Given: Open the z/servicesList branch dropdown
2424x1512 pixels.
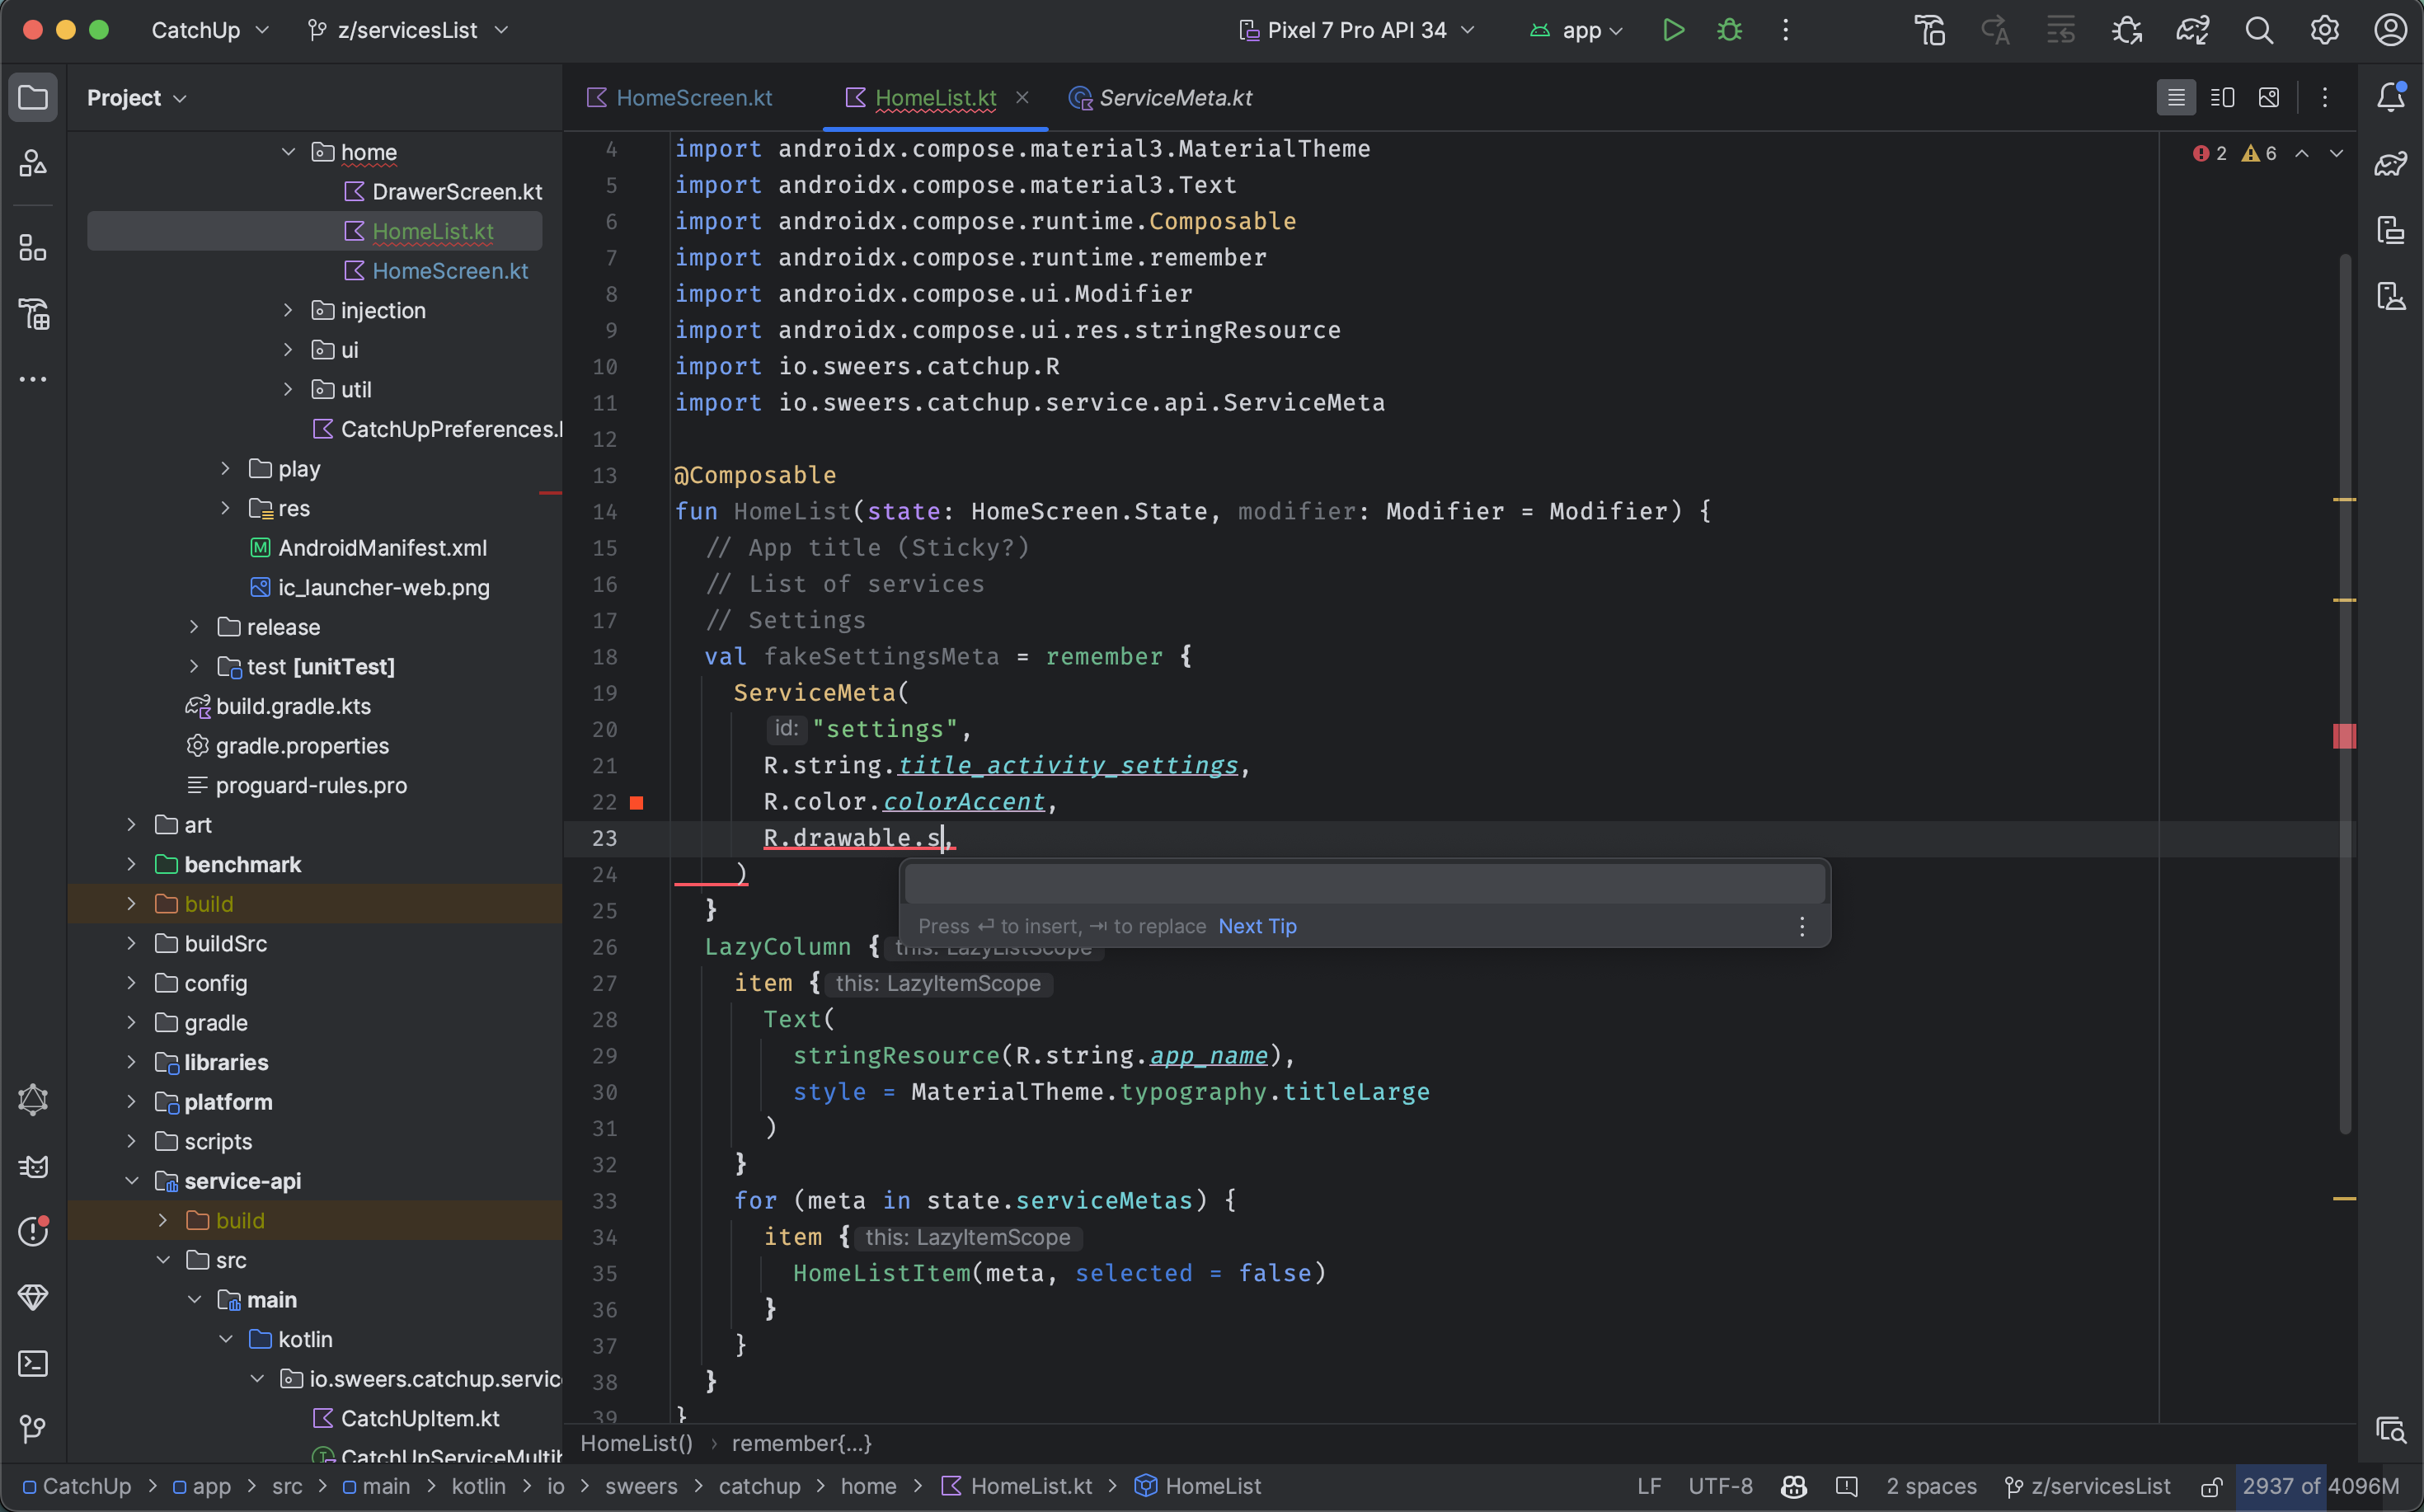Looking at the screenshot, I should click(x=408, y=30).
